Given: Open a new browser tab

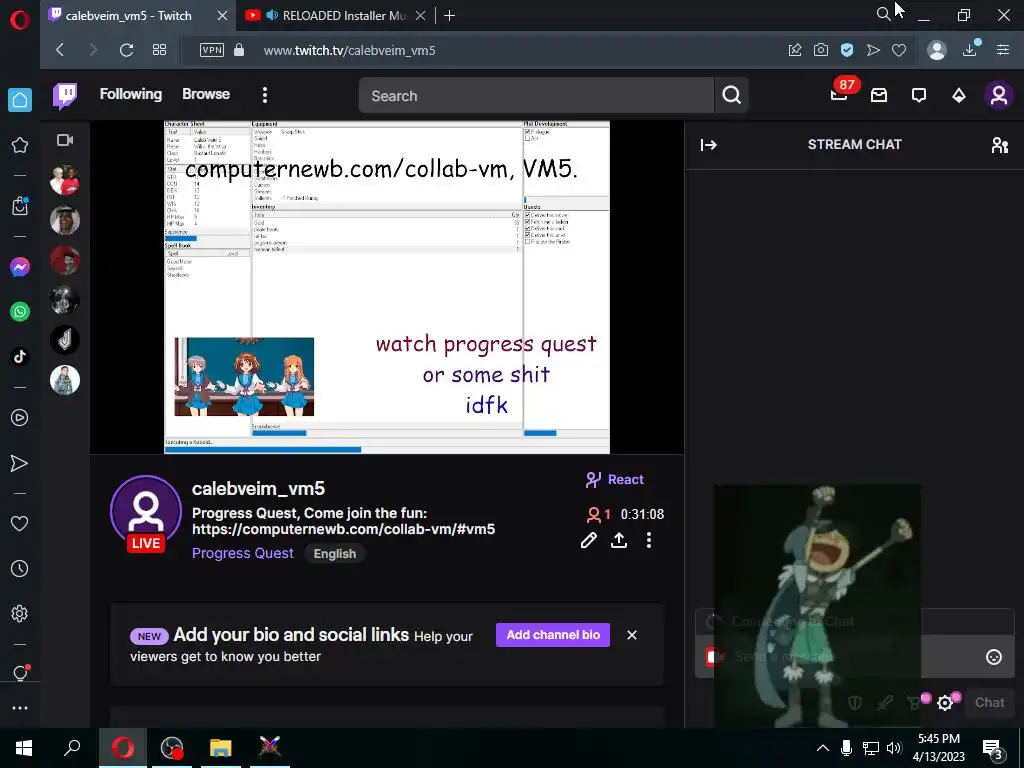Looking at the screenshot, I should click(x=449, y=16).
